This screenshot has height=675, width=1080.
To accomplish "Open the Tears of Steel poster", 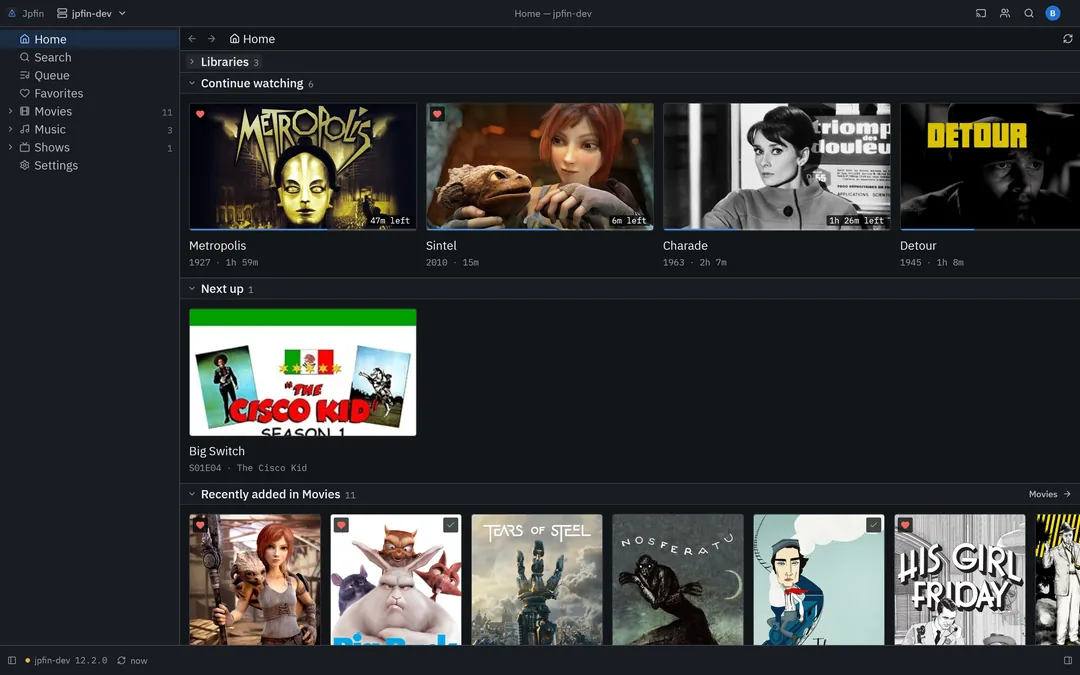I will point(537,580).
